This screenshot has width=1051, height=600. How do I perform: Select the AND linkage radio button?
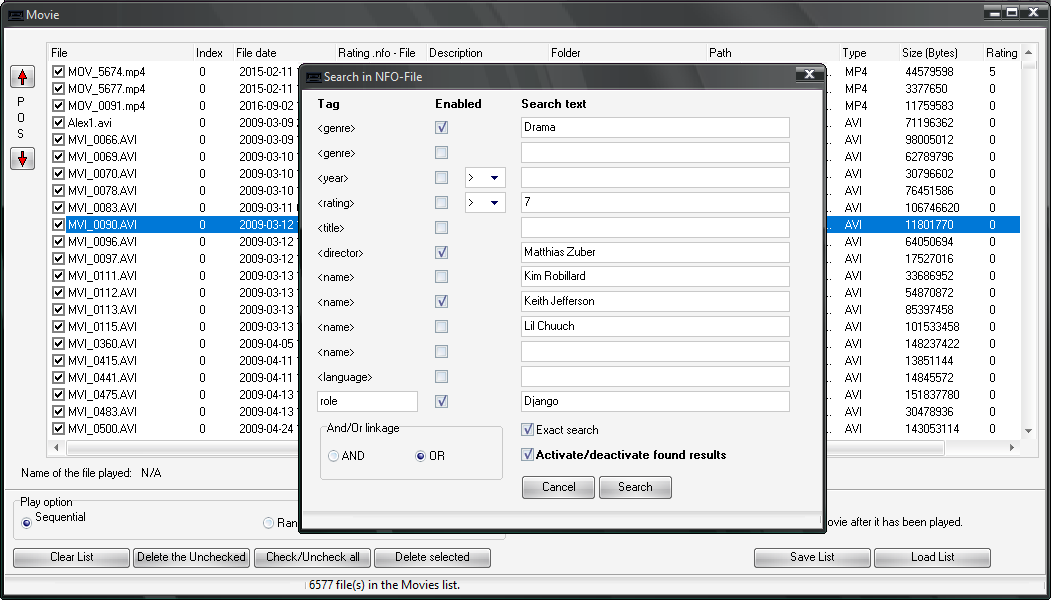click(x=333, y=456)
